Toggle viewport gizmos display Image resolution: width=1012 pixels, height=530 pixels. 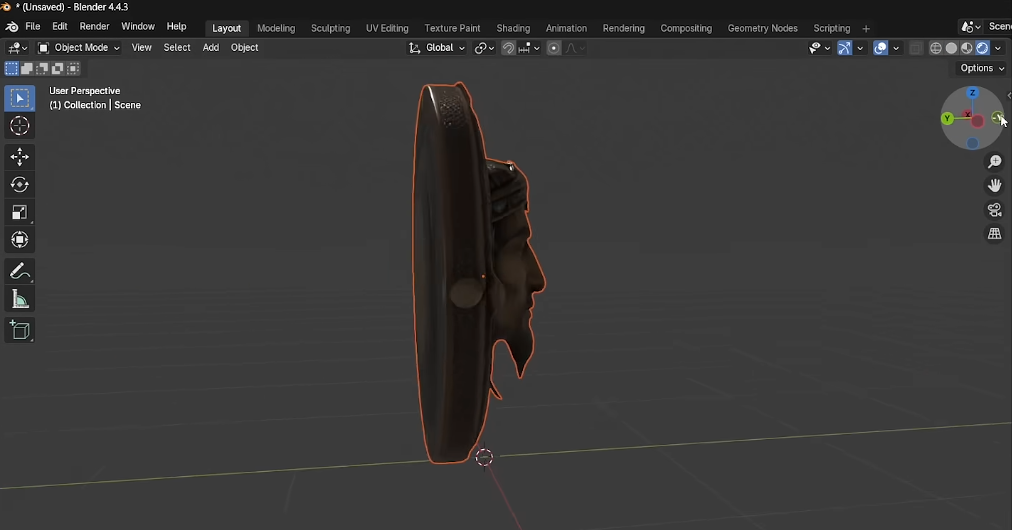[844, 48]
